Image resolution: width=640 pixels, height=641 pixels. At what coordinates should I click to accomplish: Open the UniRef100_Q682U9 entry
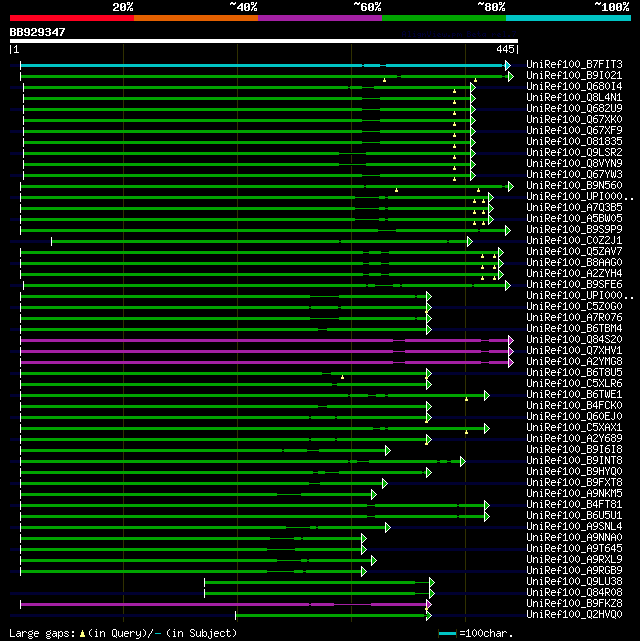coord(574,109)
